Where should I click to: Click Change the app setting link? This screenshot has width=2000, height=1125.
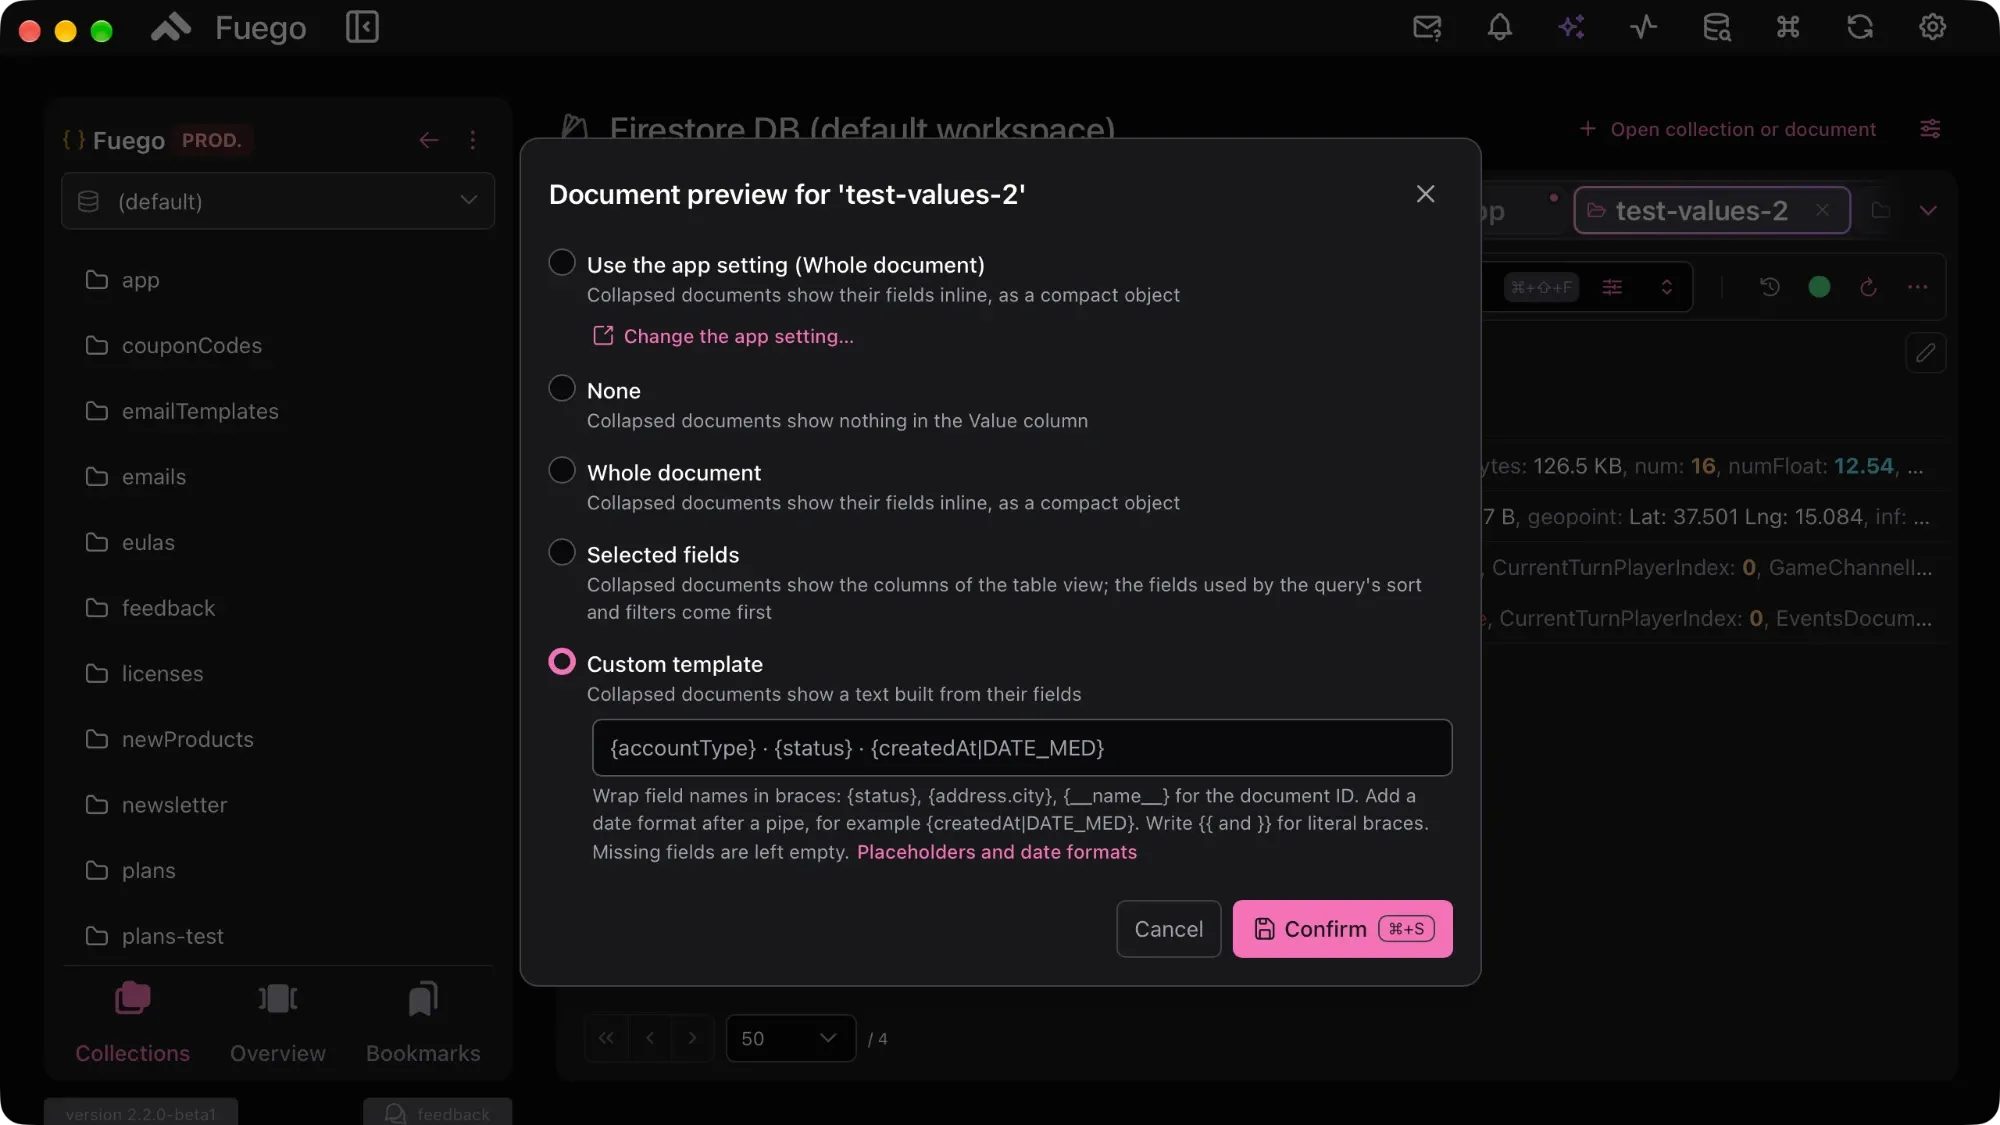(x=723, y=336)
